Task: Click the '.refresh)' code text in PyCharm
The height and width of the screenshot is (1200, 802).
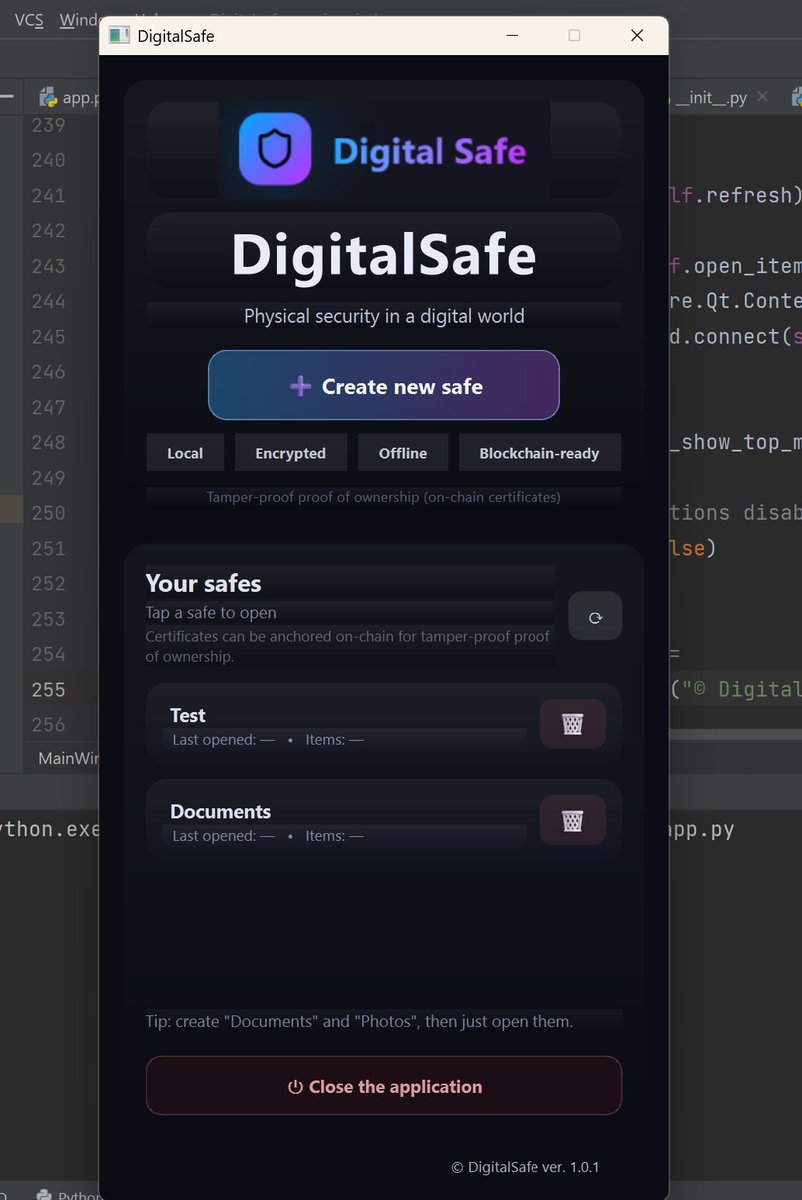Action: point(747,195)
